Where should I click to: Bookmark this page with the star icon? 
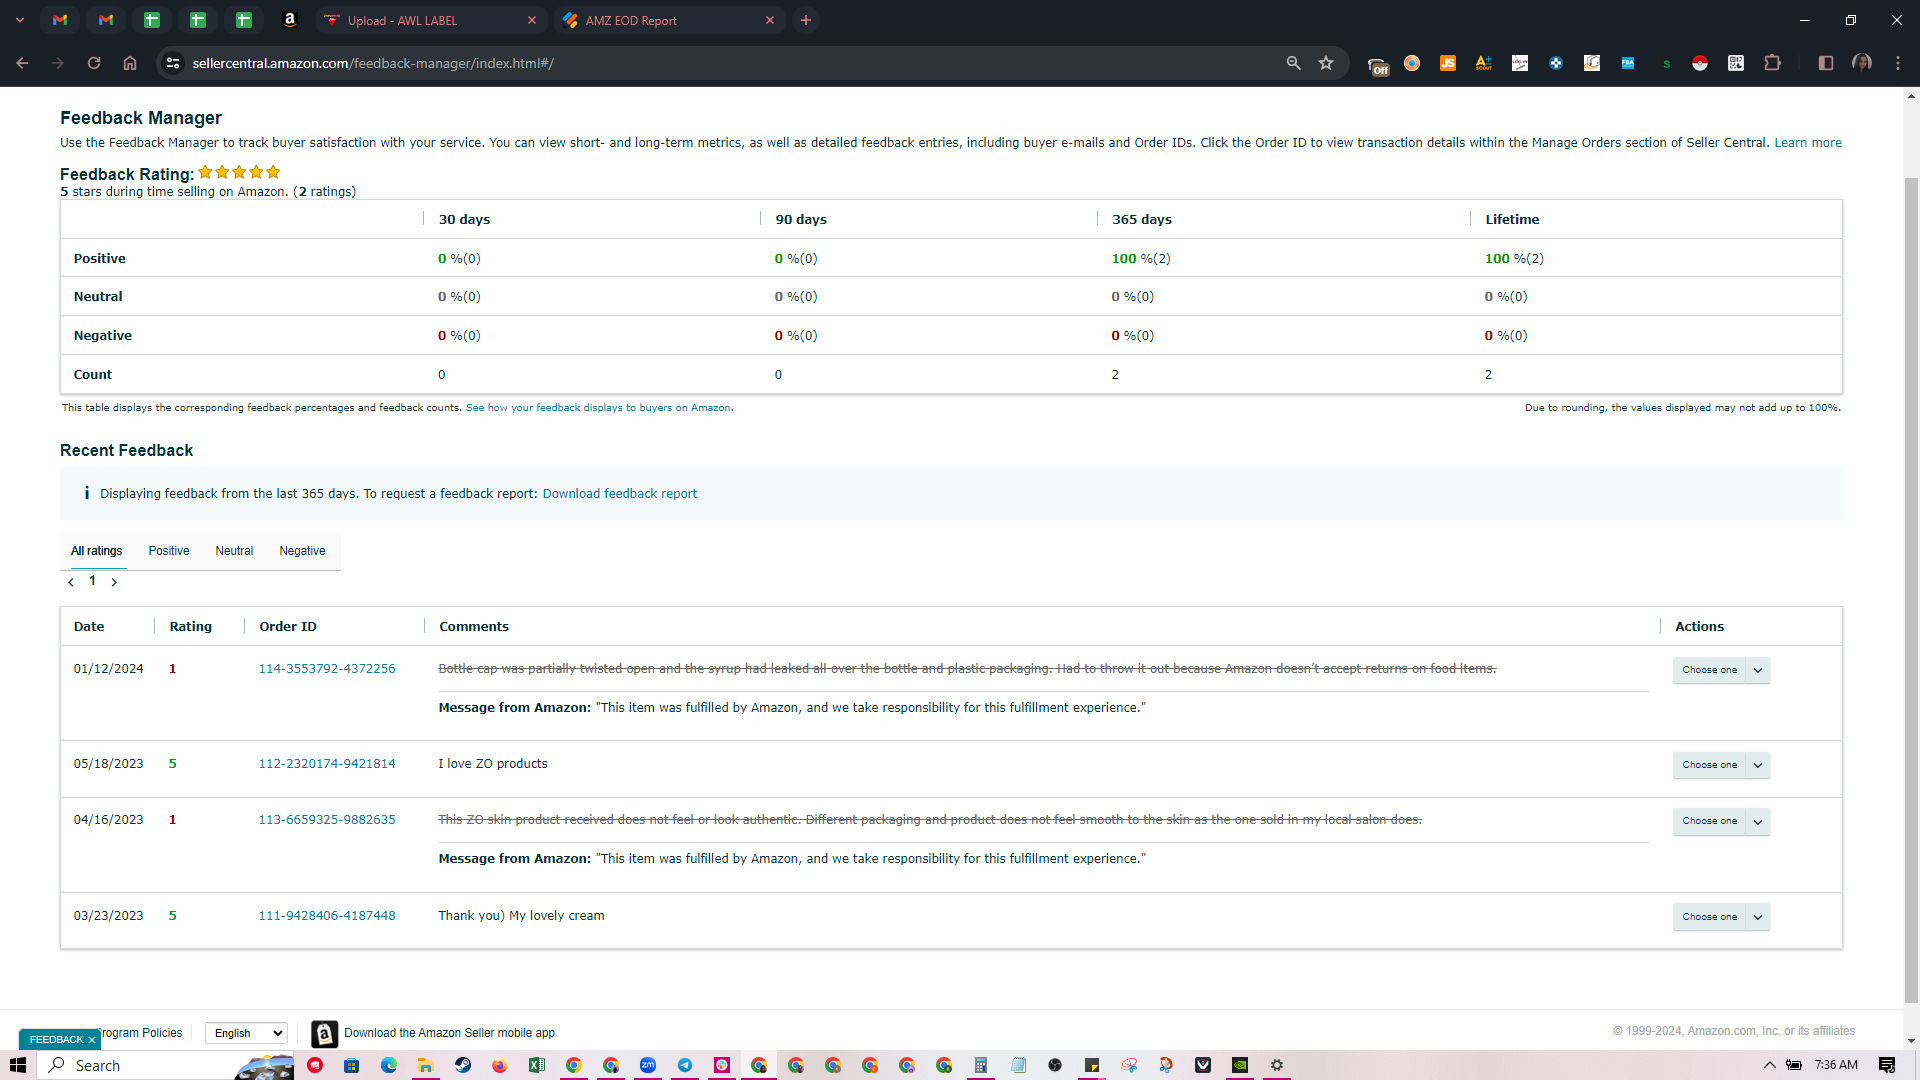tap(1326, 63)
